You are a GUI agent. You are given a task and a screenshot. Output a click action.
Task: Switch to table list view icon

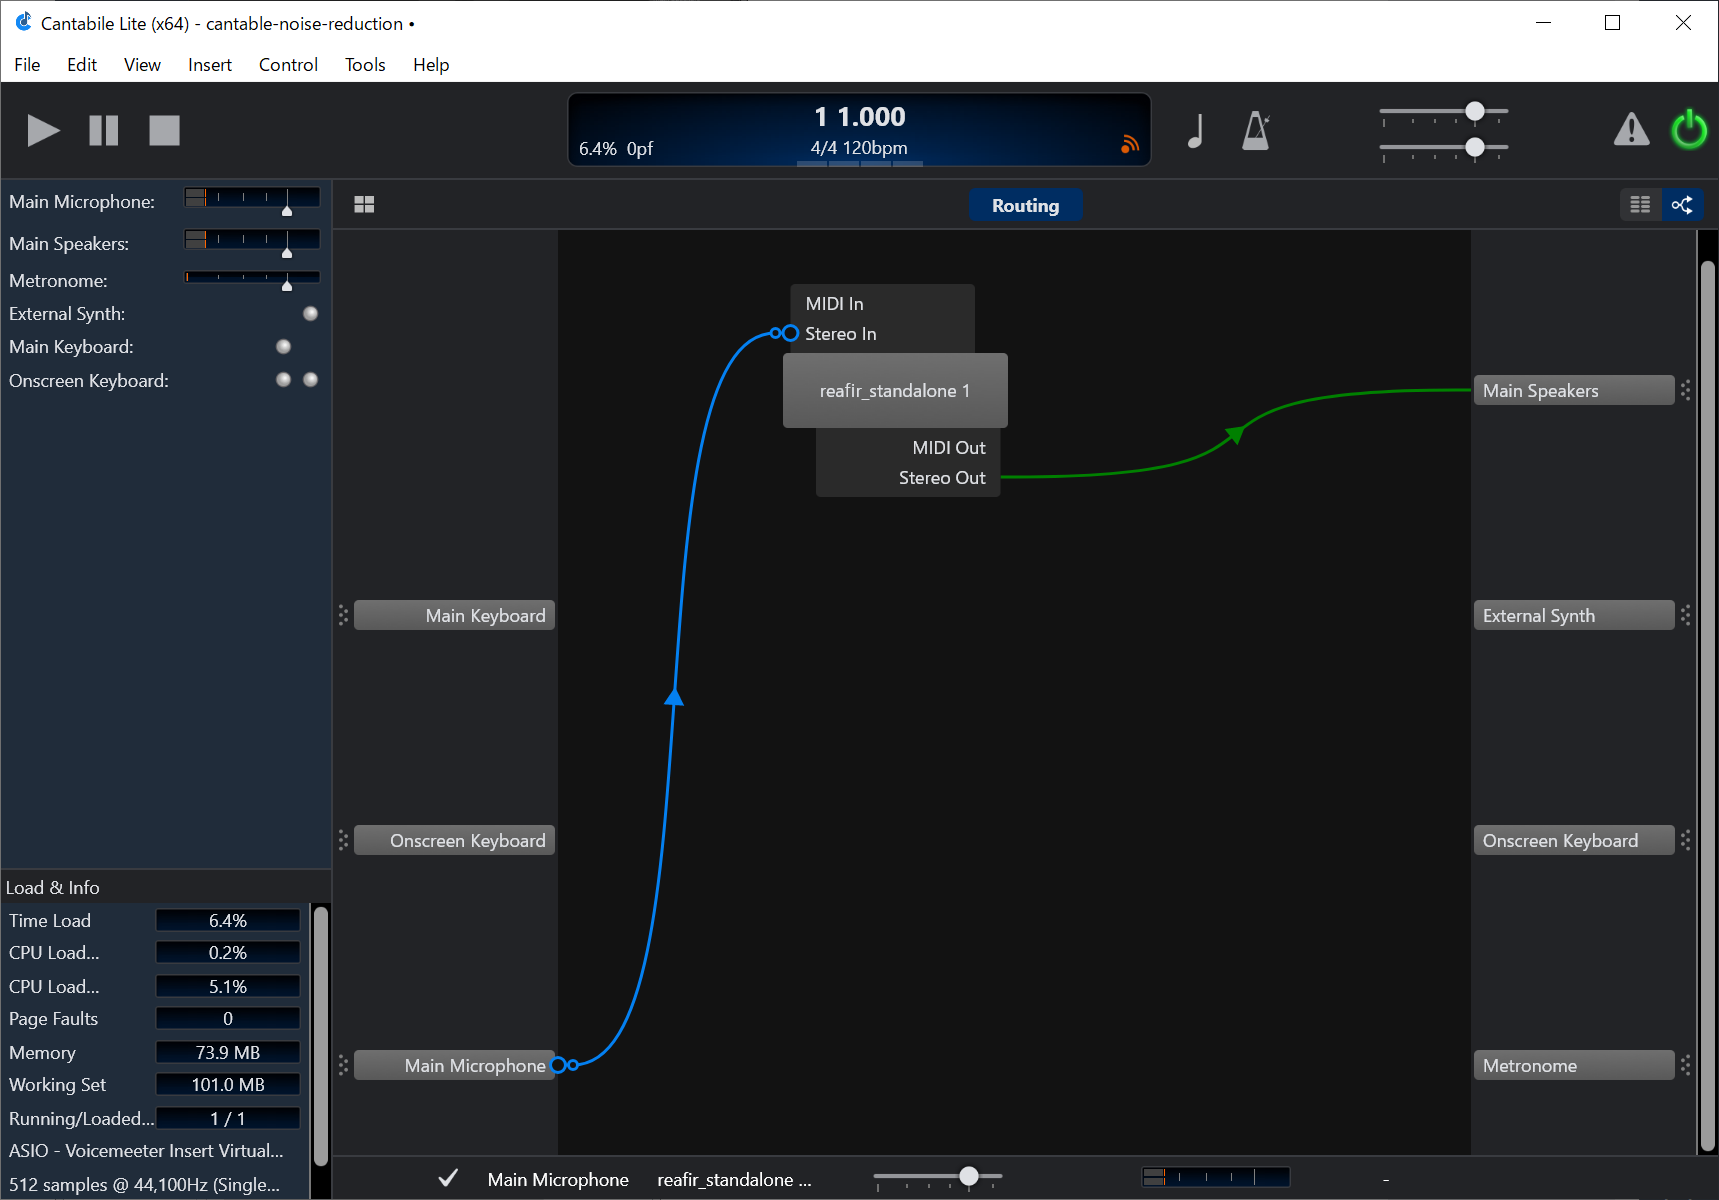pos(1640,205)
